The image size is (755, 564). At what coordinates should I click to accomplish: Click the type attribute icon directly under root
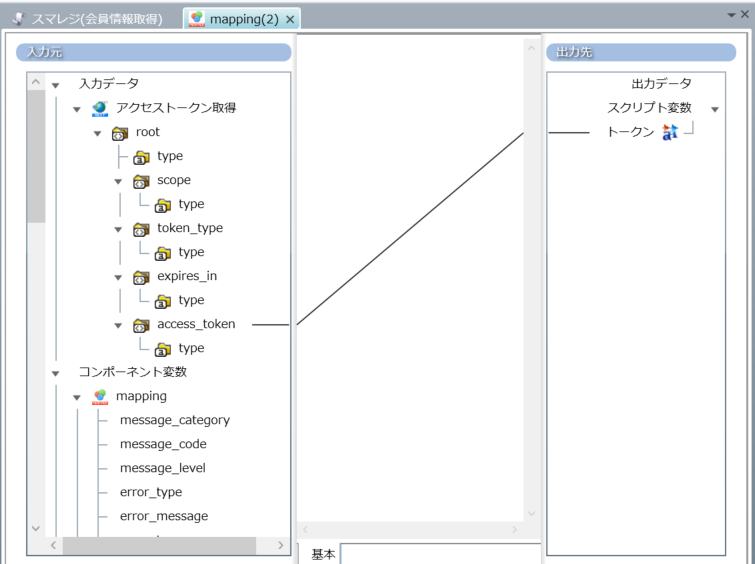(141, 157)
